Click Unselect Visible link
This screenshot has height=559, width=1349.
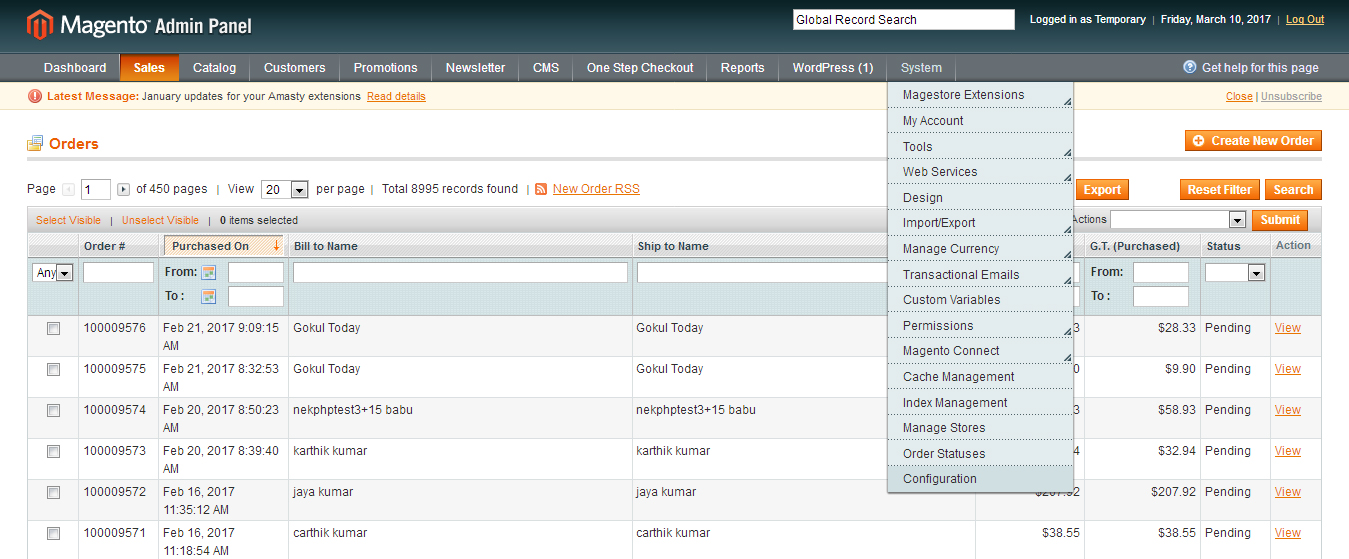tap(160, 220)
